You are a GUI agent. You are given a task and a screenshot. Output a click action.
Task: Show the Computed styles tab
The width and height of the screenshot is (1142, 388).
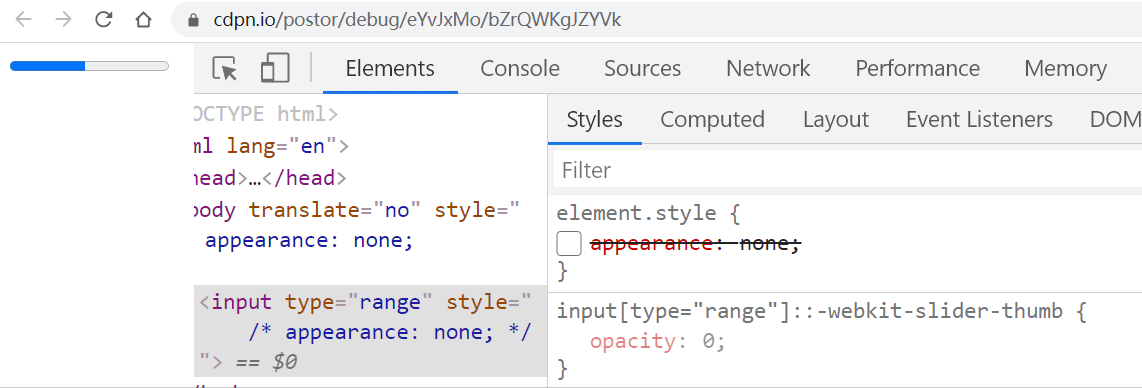click(x=712, y=119)
